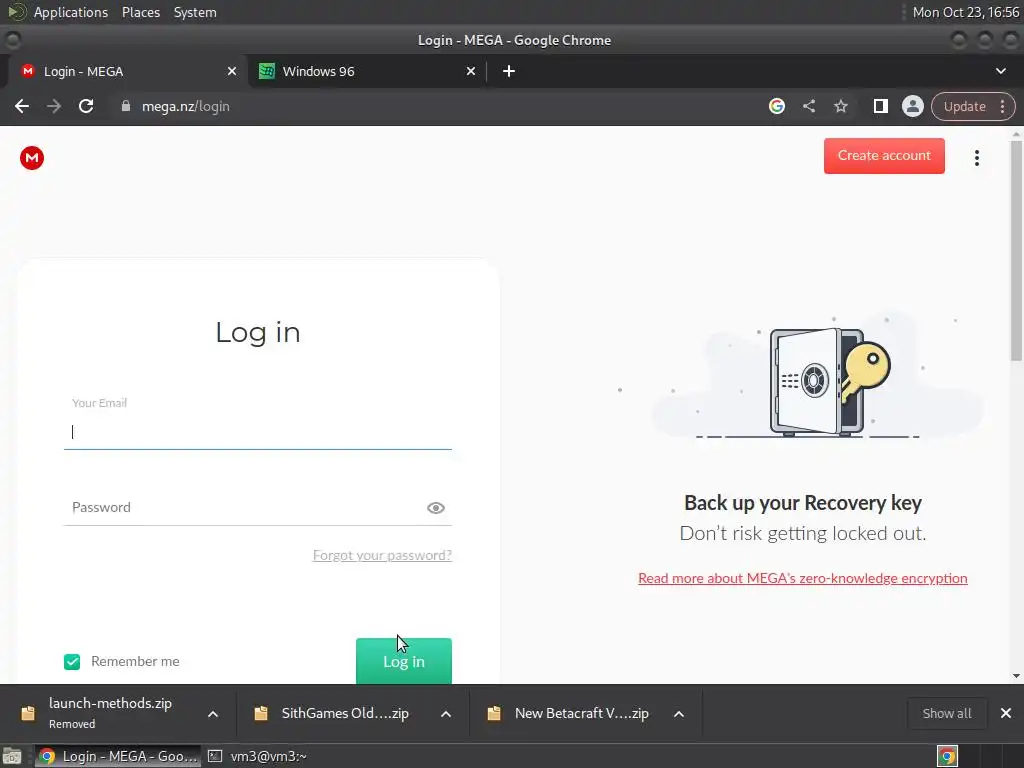Uncheck the Remember me checkbox
This screenshot has width=1024, height=768.
tap(72, 662)
